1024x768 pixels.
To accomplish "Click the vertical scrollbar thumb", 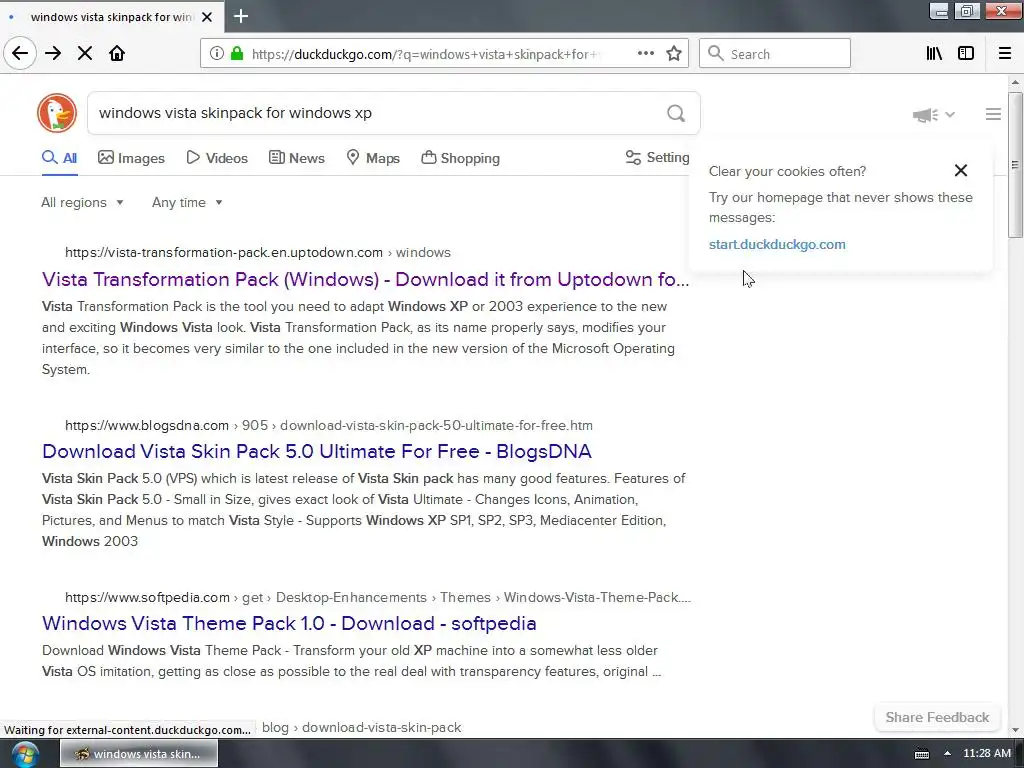I will 1015,165.
